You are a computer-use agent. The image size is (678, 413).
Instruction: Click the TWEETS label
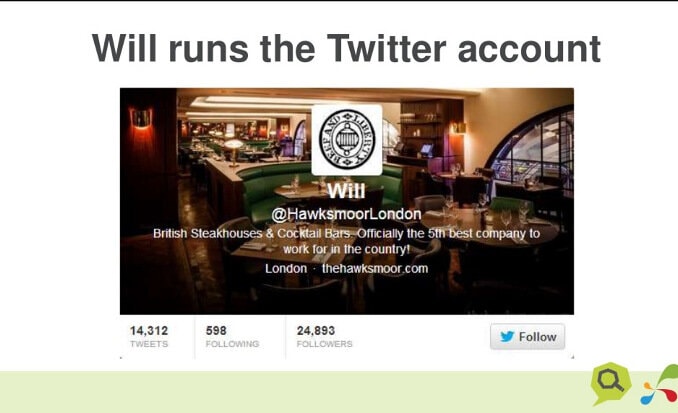149,344
